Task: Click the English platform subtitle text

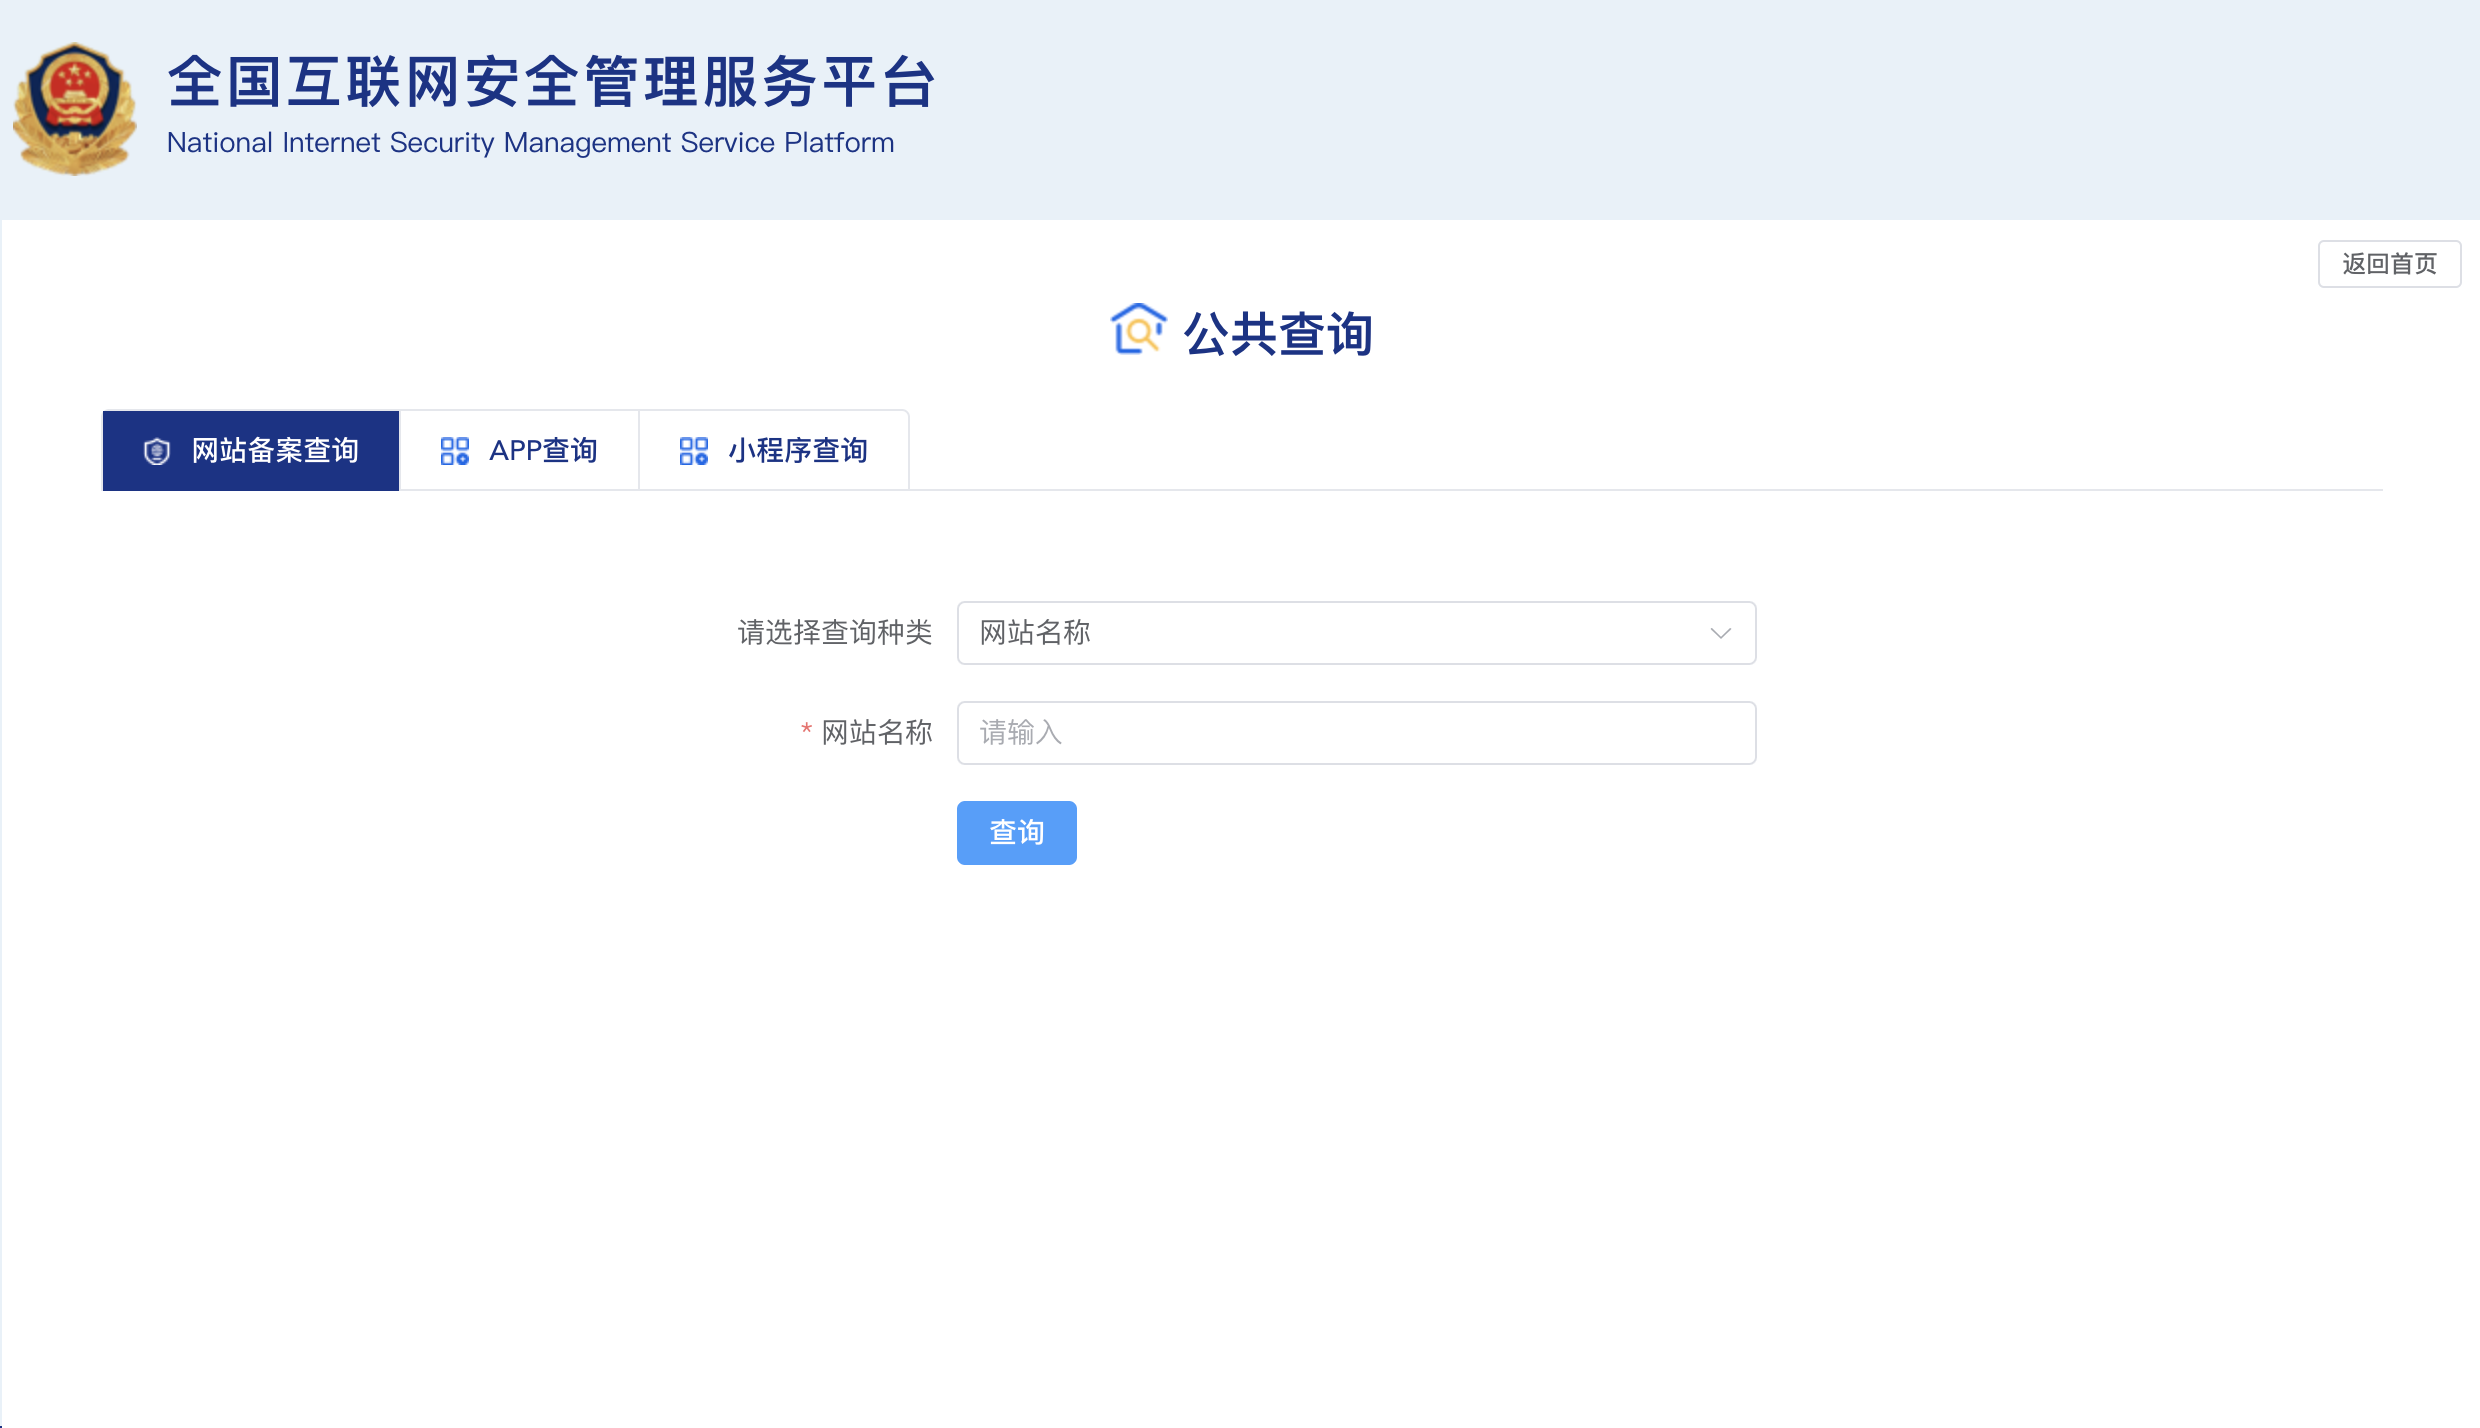Action: 529,143
